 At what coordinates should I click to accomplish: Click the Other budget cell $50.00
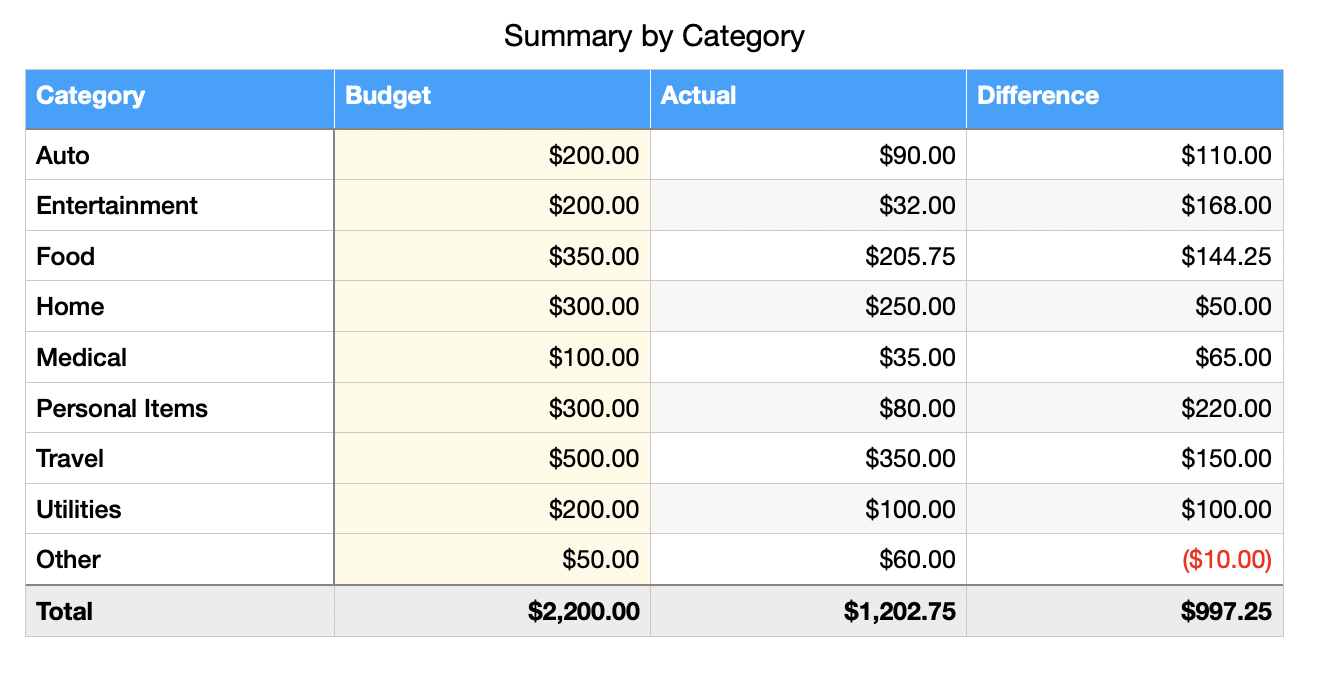coord(600,560)
